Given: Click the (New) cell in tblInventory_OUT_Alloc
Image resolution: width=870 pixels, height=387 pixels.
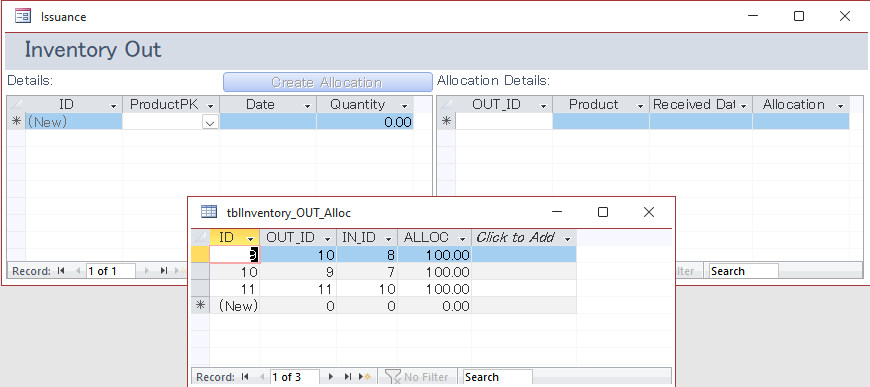Looking at the screenshot, I should (234, 305).
